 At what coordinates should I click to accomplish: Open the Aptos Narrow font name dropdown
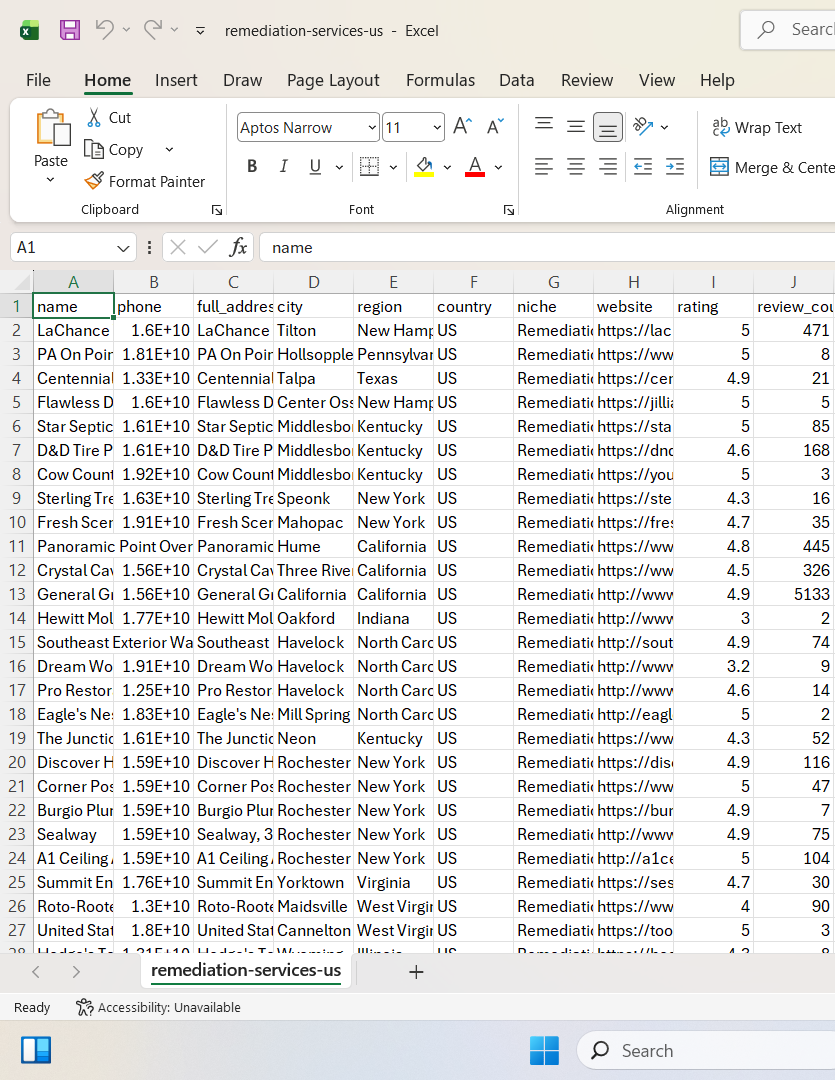372,127
